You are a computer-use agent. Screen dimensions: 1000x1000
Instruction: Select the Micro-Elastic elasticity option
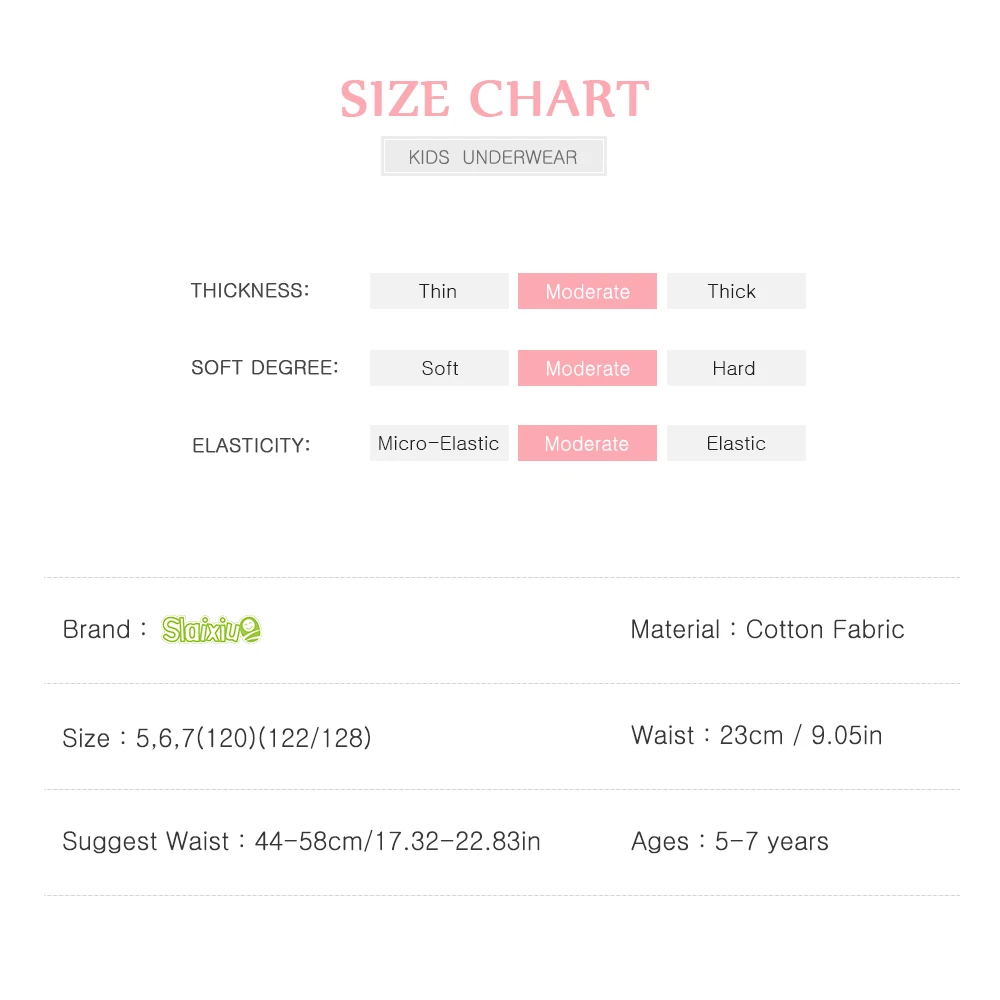coord(439,443)
